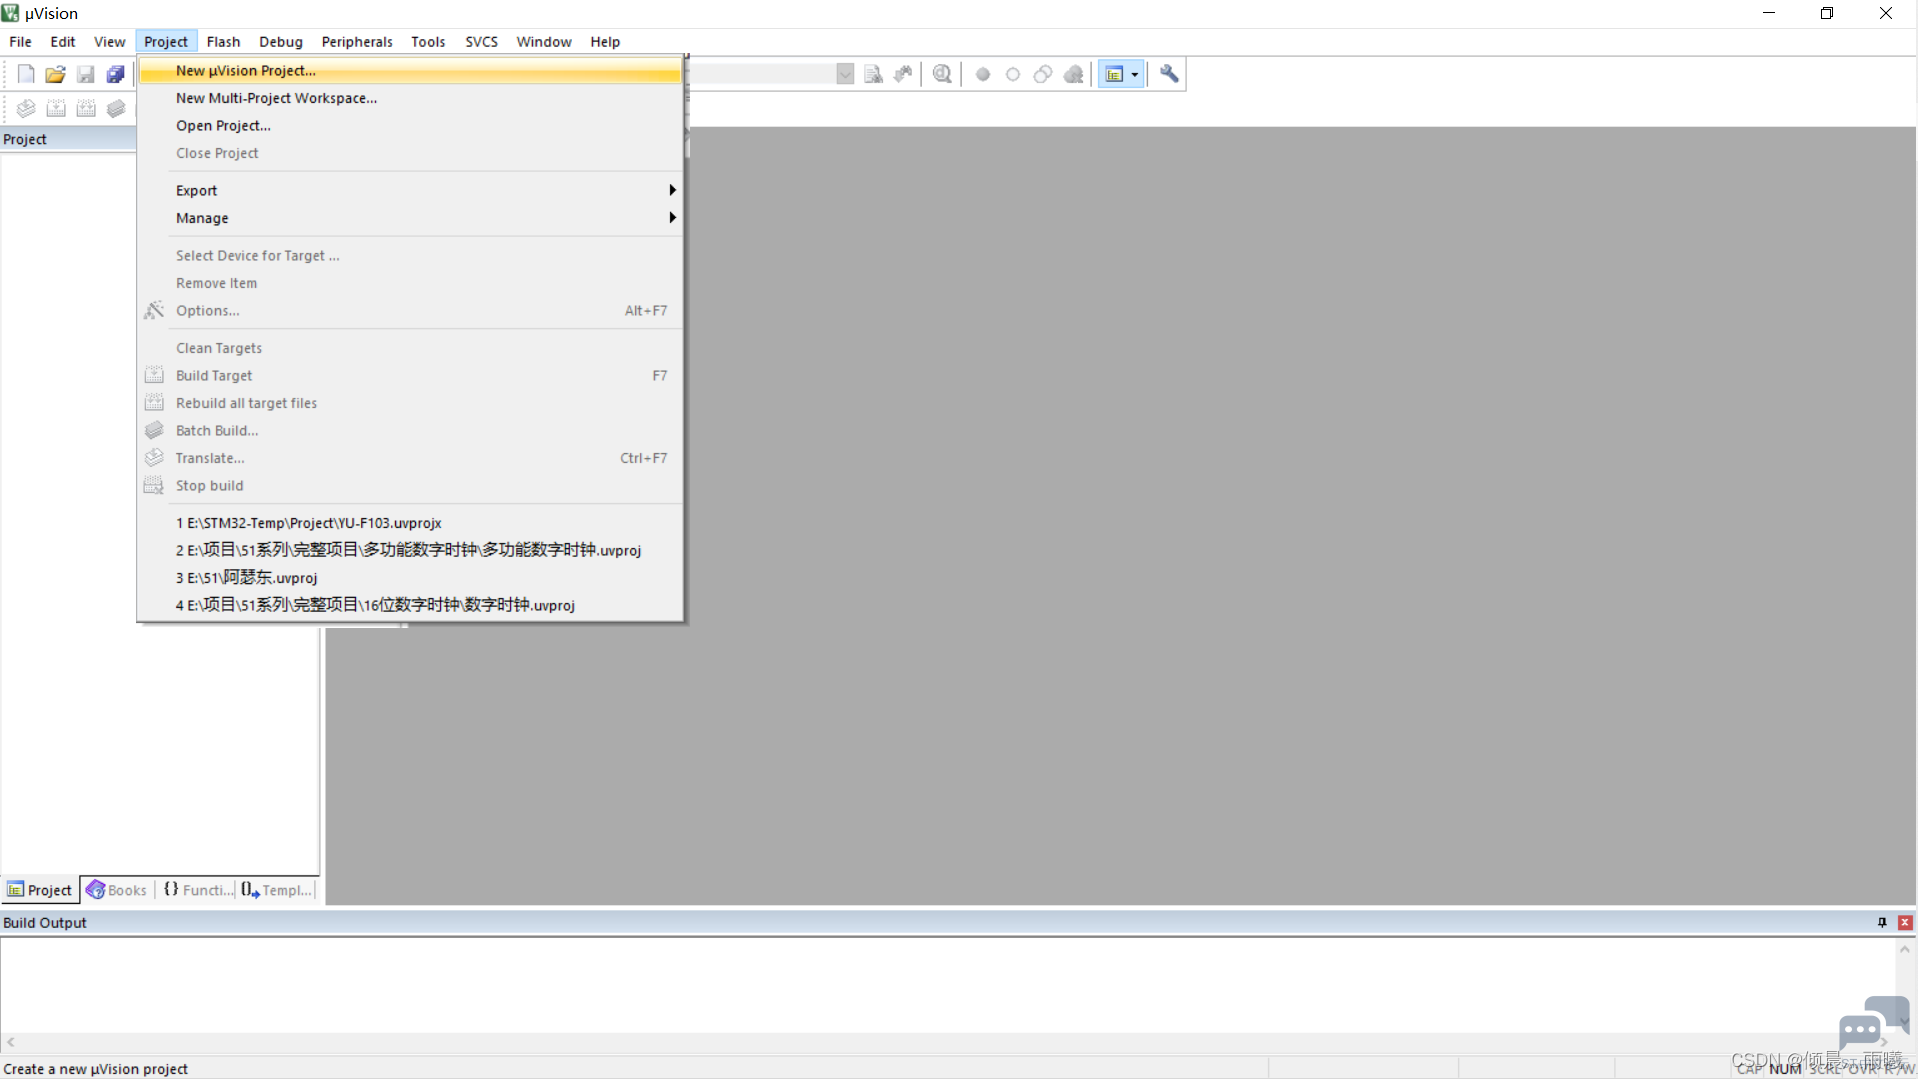The image size is (1918, 1079).
Task: Open the SVCS menu
Action: tap(481, 42)
